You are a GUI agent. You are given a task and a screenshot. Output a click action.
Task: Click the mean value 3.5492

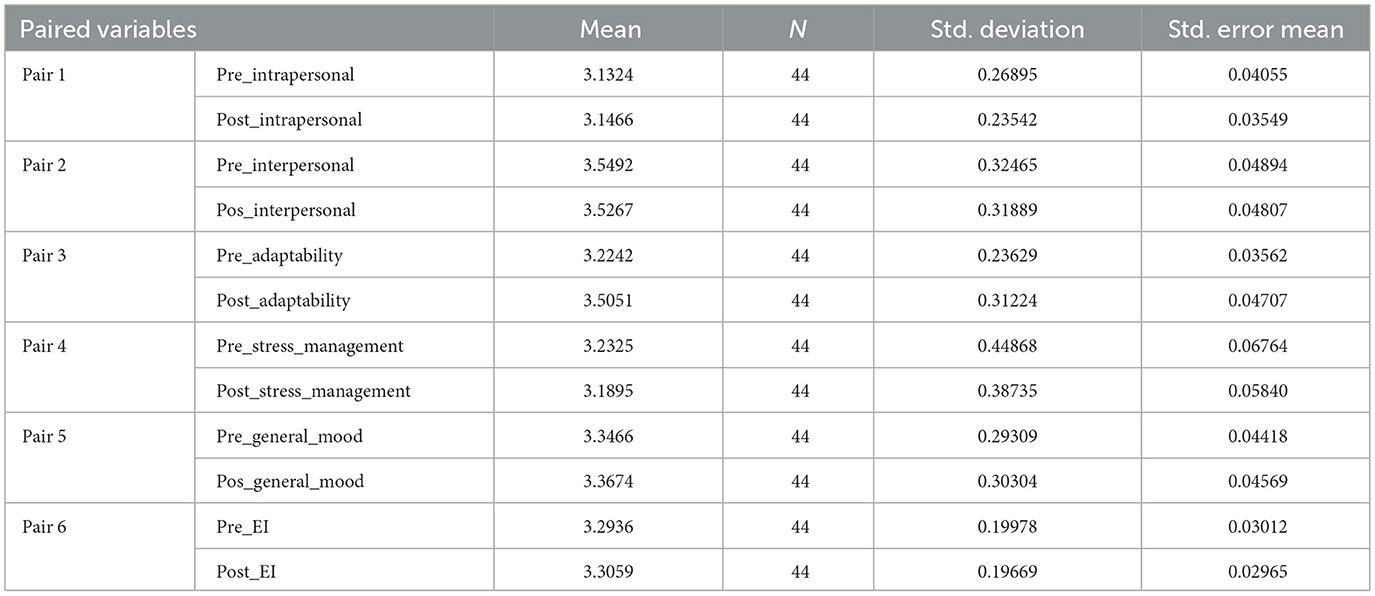[x=608, y=165]
